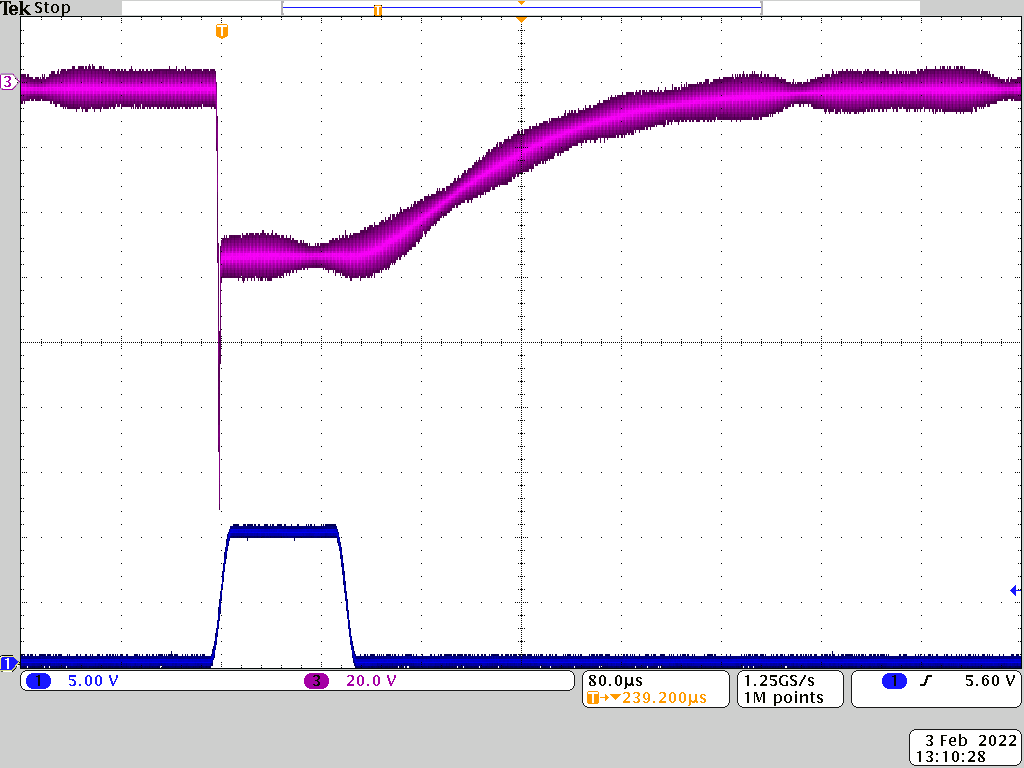Click the 80.0µs timebase readout
Image resolution: width=1024 pixels, height=768 pixels.
615,680
